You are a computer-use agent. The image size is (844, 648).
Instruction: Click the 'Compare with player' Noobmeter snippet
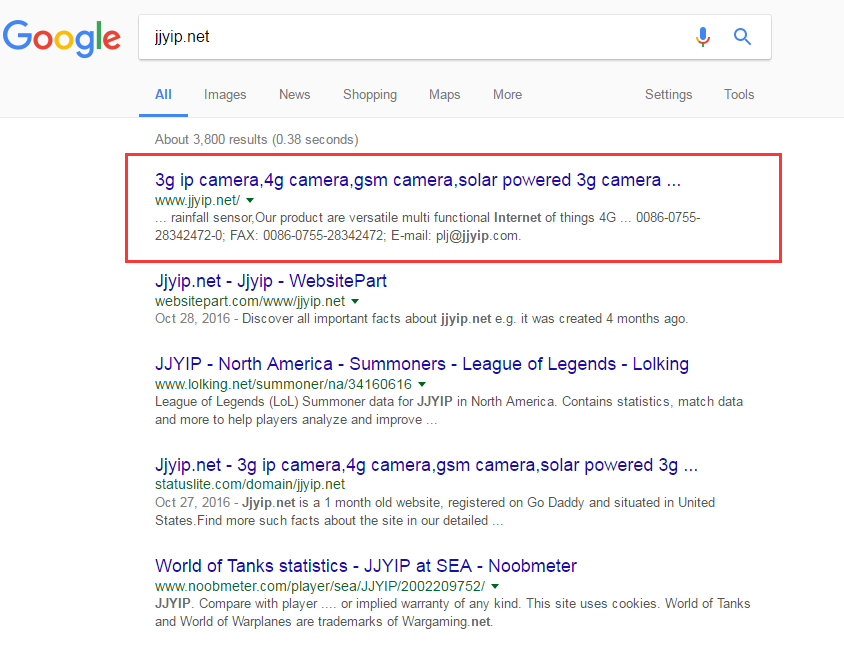(x=453, y=612)
